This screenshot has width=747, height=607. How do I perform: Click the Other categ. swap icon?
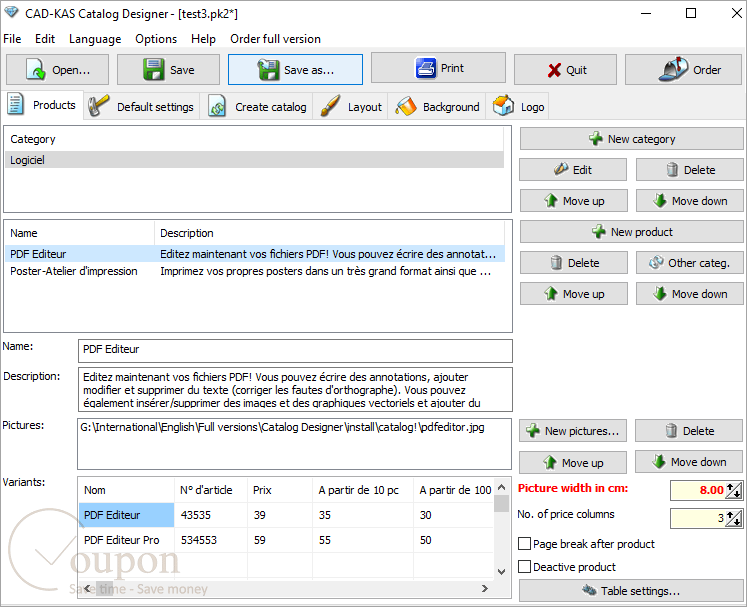click(656, 262)
